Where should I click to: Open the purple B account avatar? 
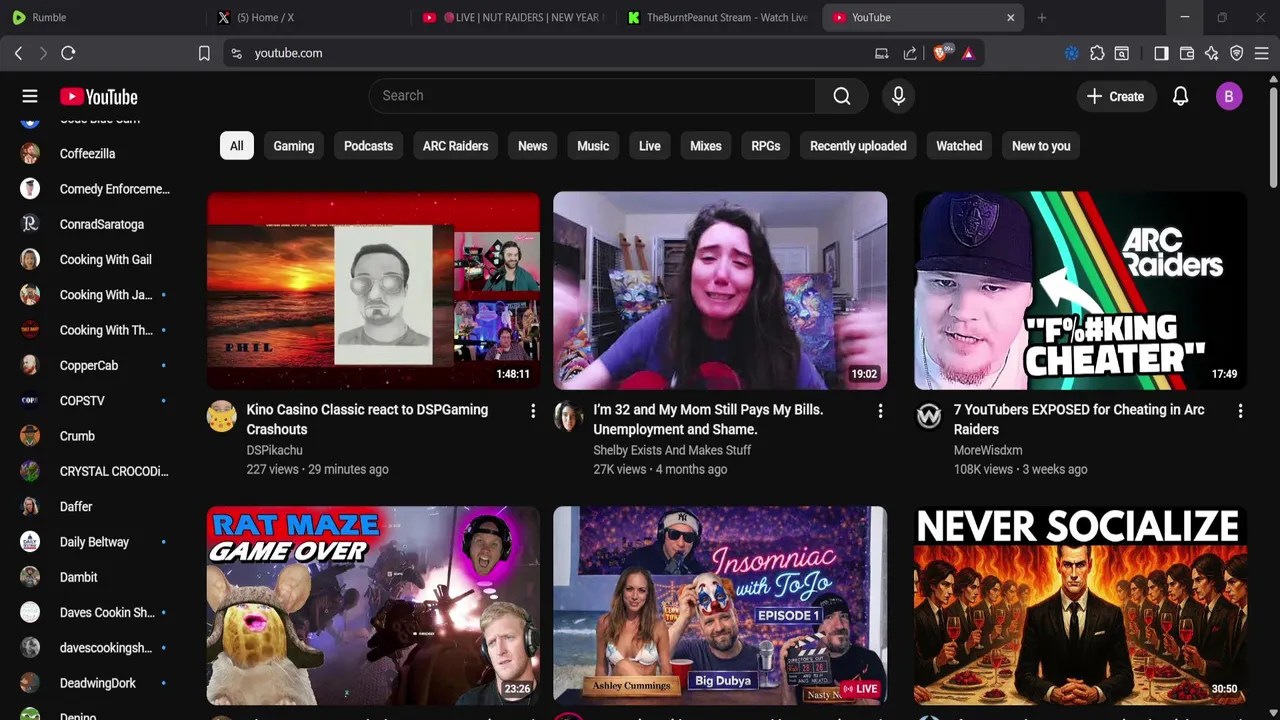(1229, 96)
